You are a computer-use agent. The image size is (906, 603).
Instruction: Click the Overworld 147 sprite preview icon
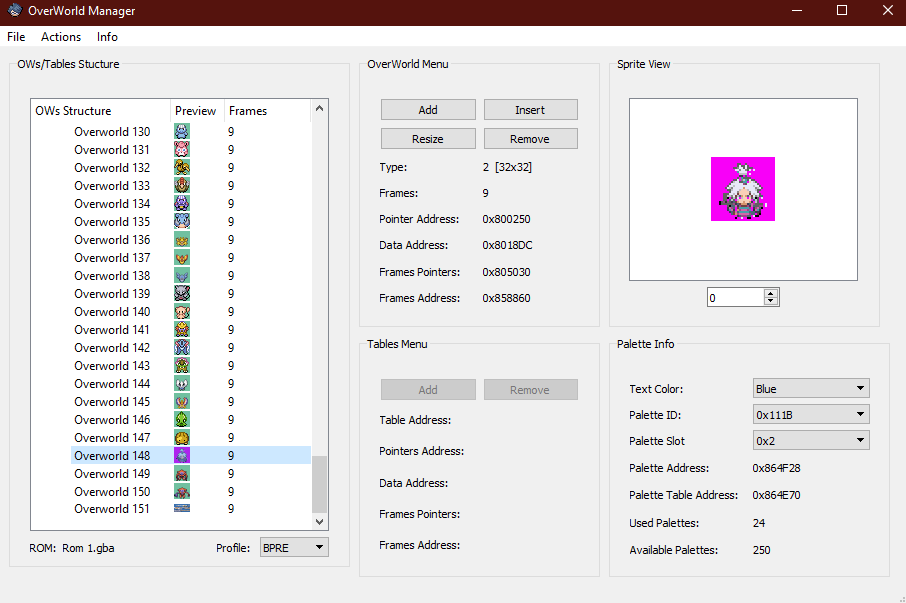click(182, 438)
